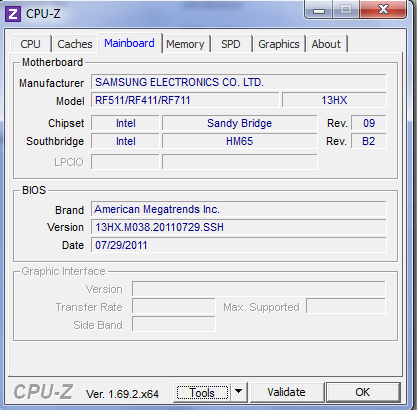Image resolution: width=417 pixels, height=410 pixels.
Task: Click the Graphic Interface Version field
Action: click(x=259, y=289)
